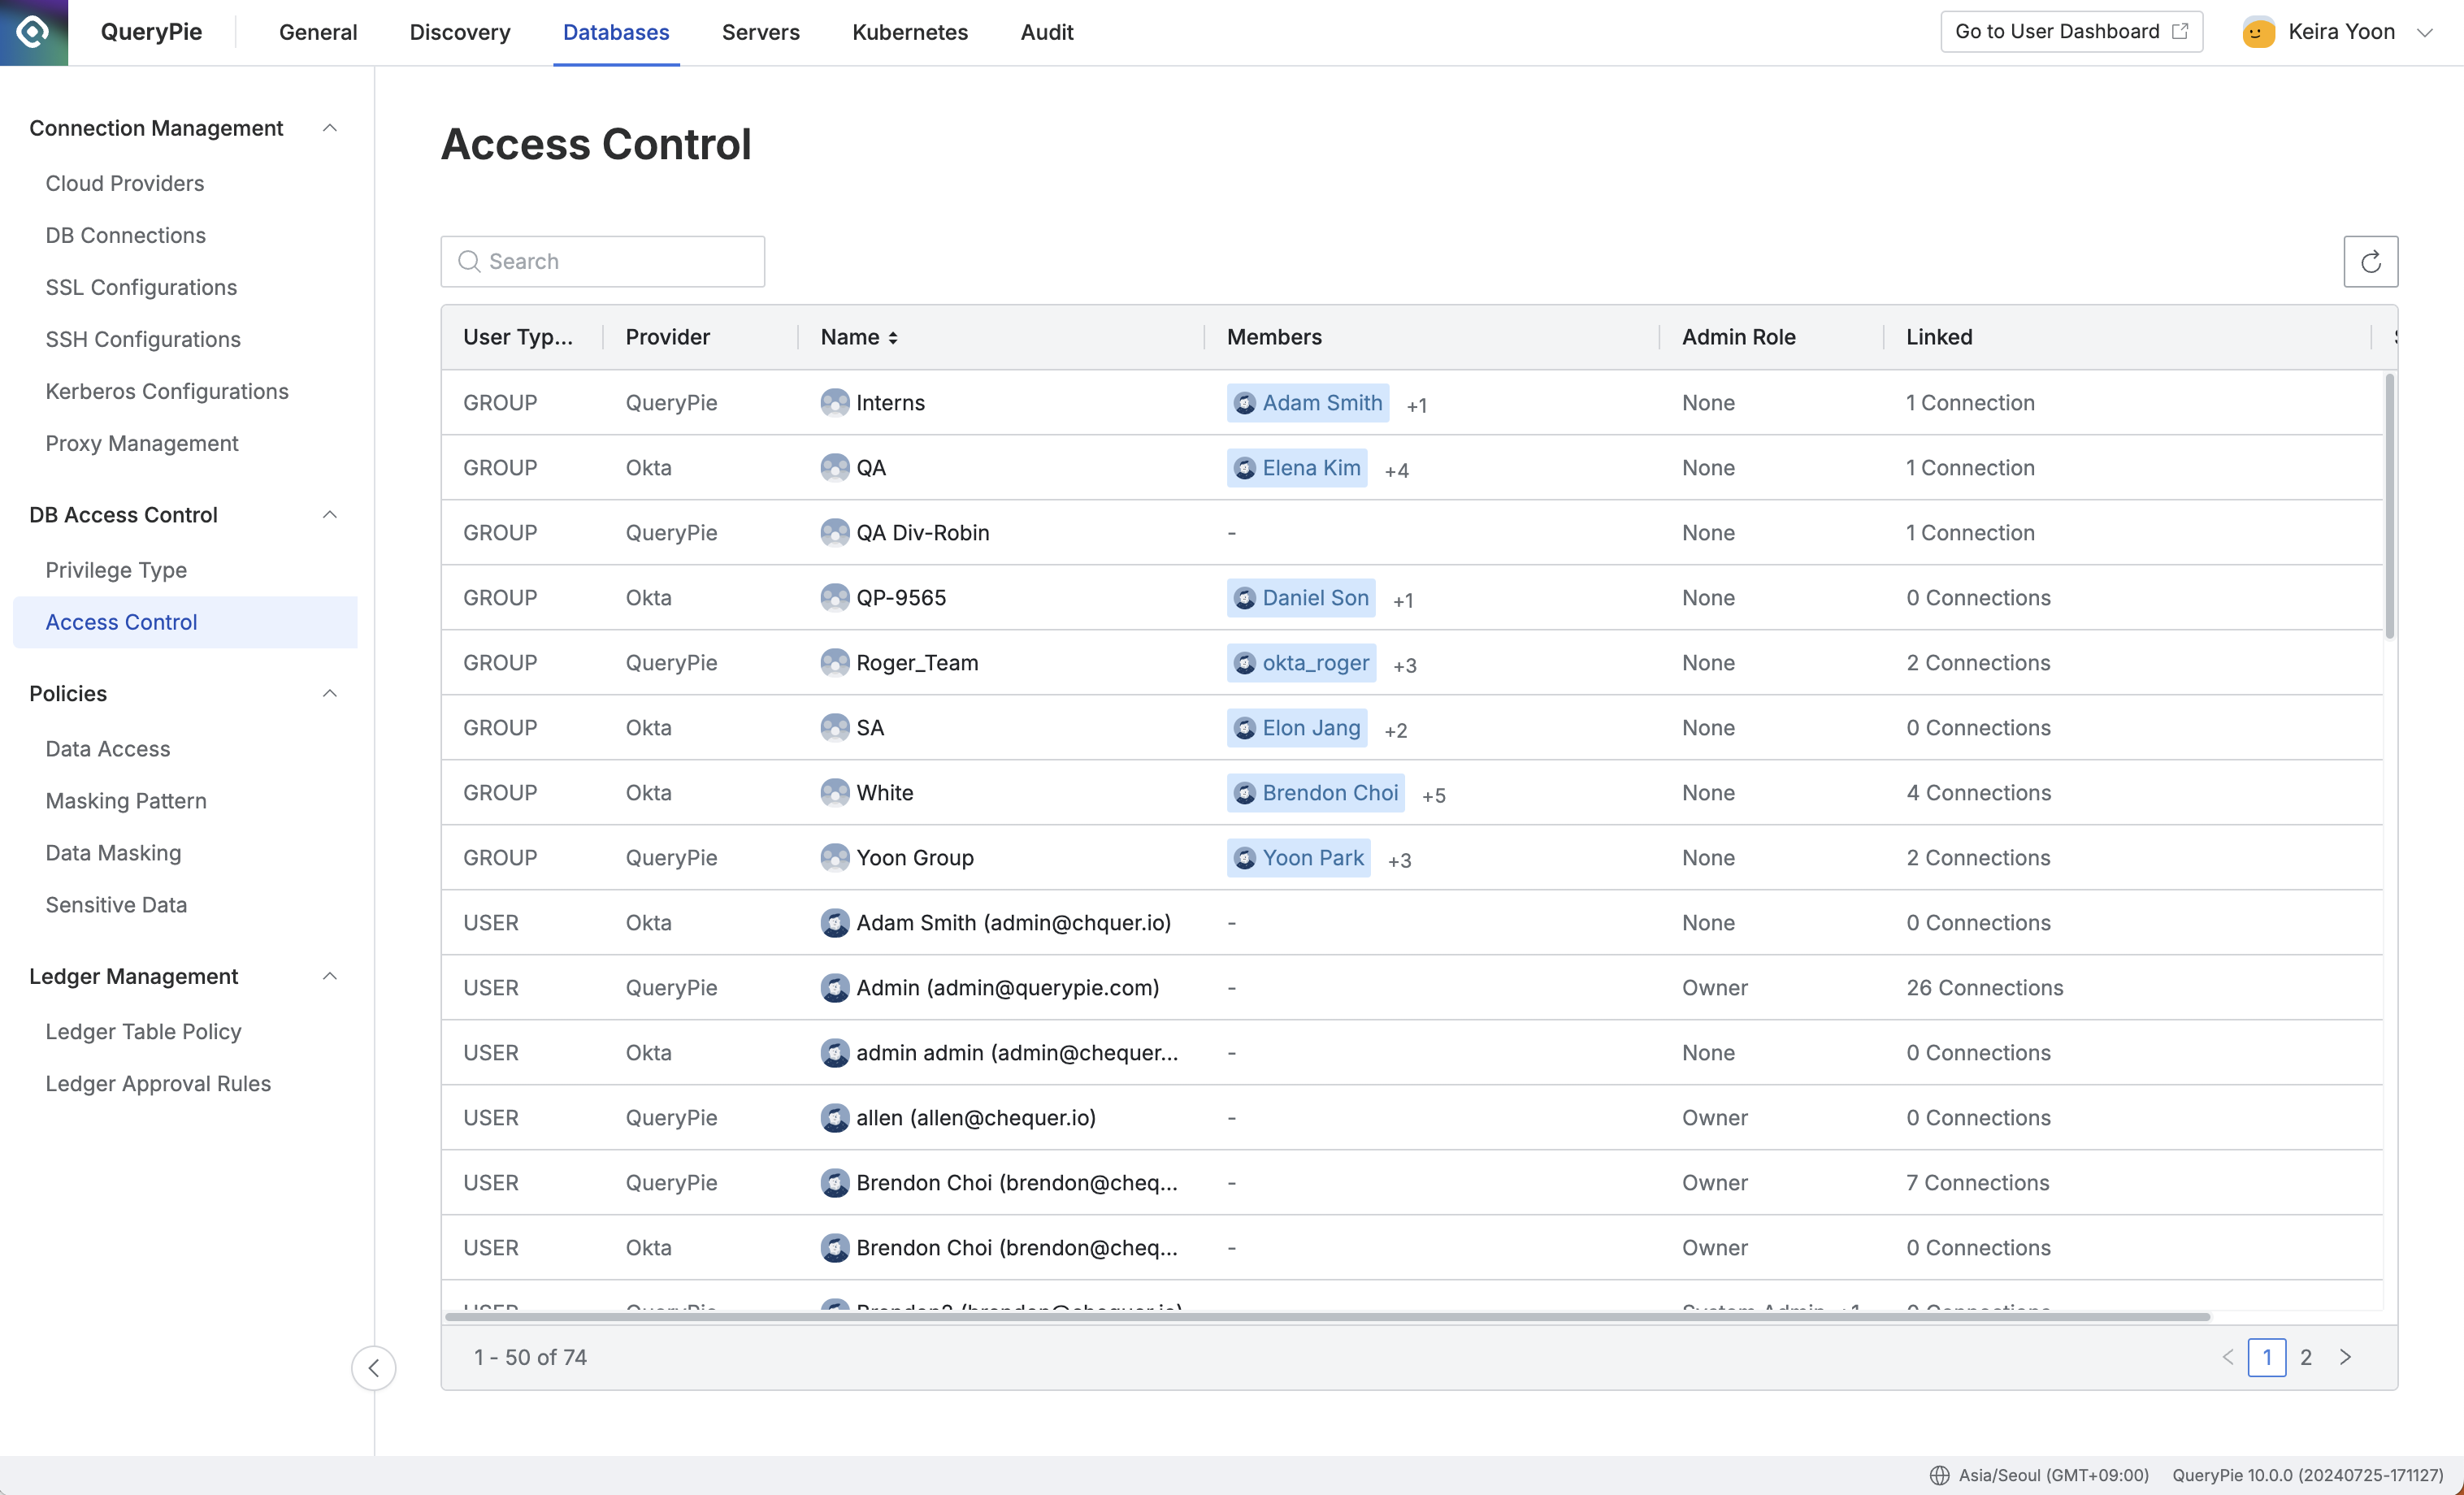This screenshot has height=1495, width=2464.
Task: Click the Elena Kim member avatar icon
Action: click(1246, 468)
